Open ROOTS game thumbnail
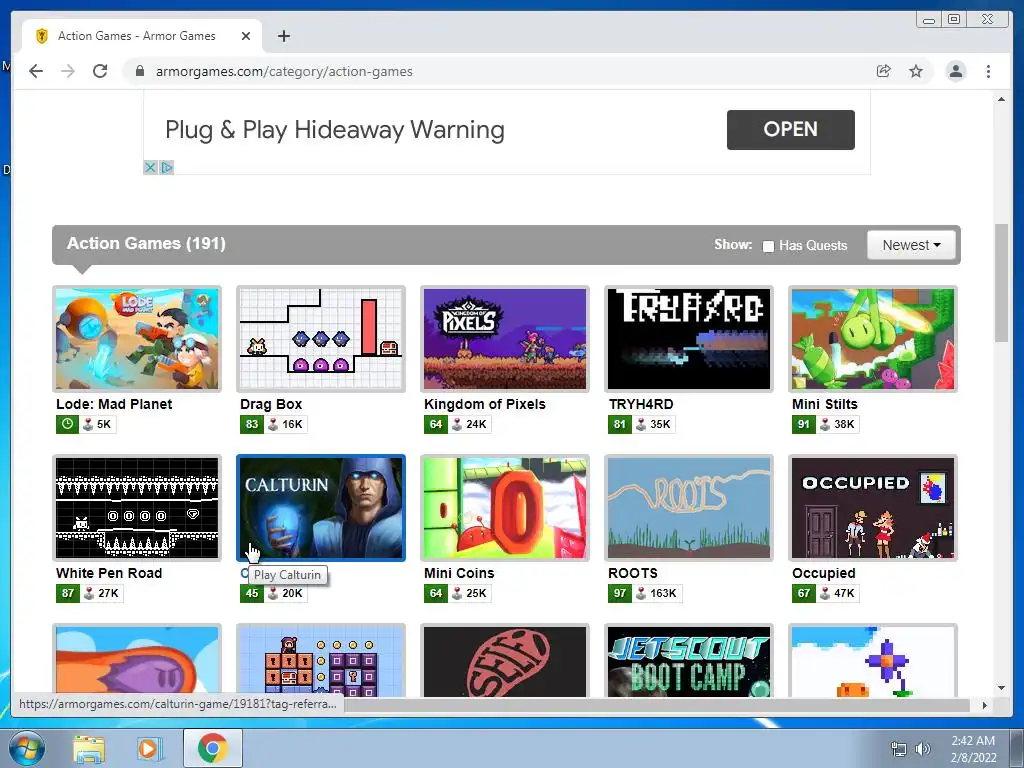 [689, 508]
